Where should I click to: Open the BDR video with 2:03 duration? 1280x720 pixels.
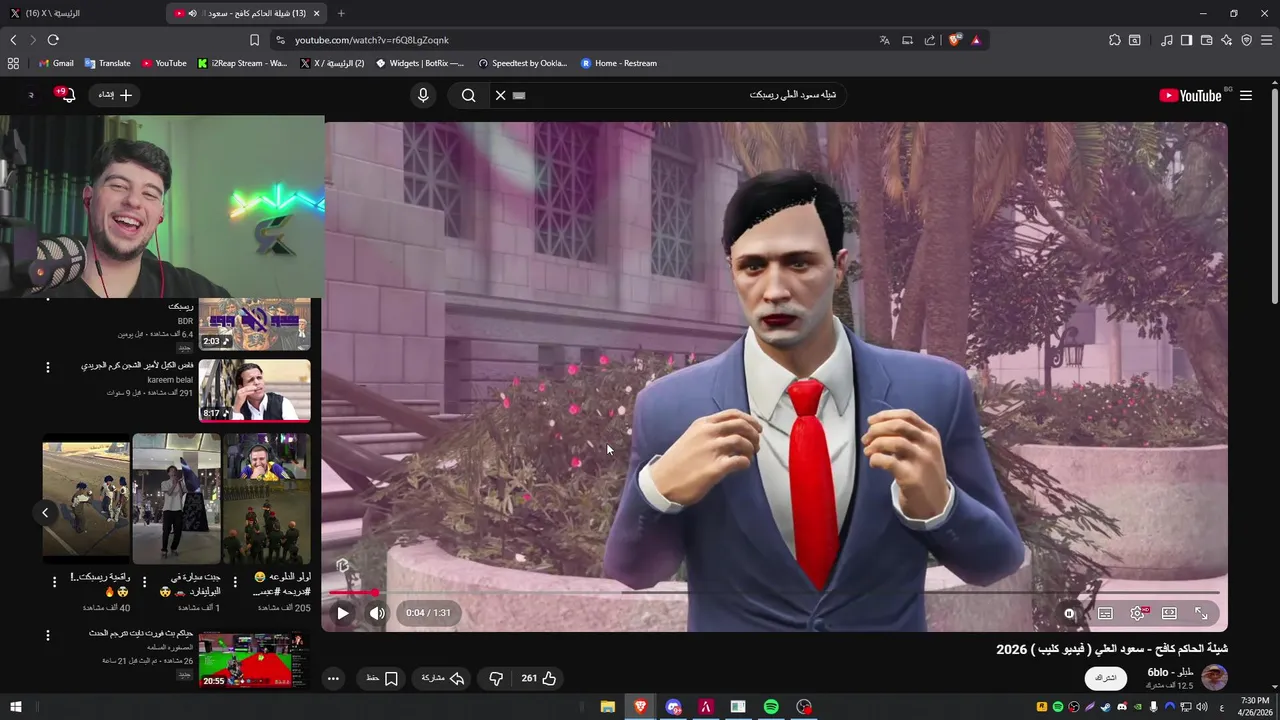[x=254, y=324]
